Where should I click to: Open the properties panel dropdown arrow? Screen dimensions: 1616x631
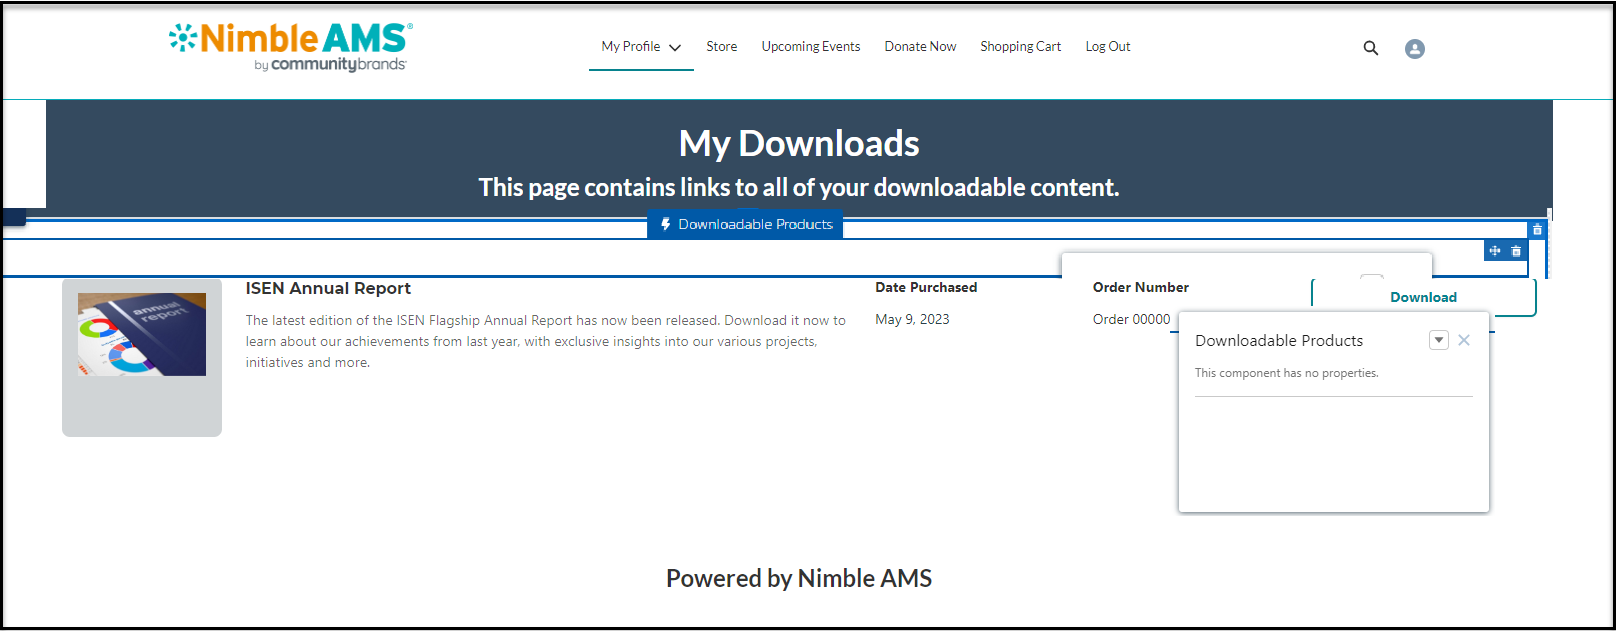1439,340
